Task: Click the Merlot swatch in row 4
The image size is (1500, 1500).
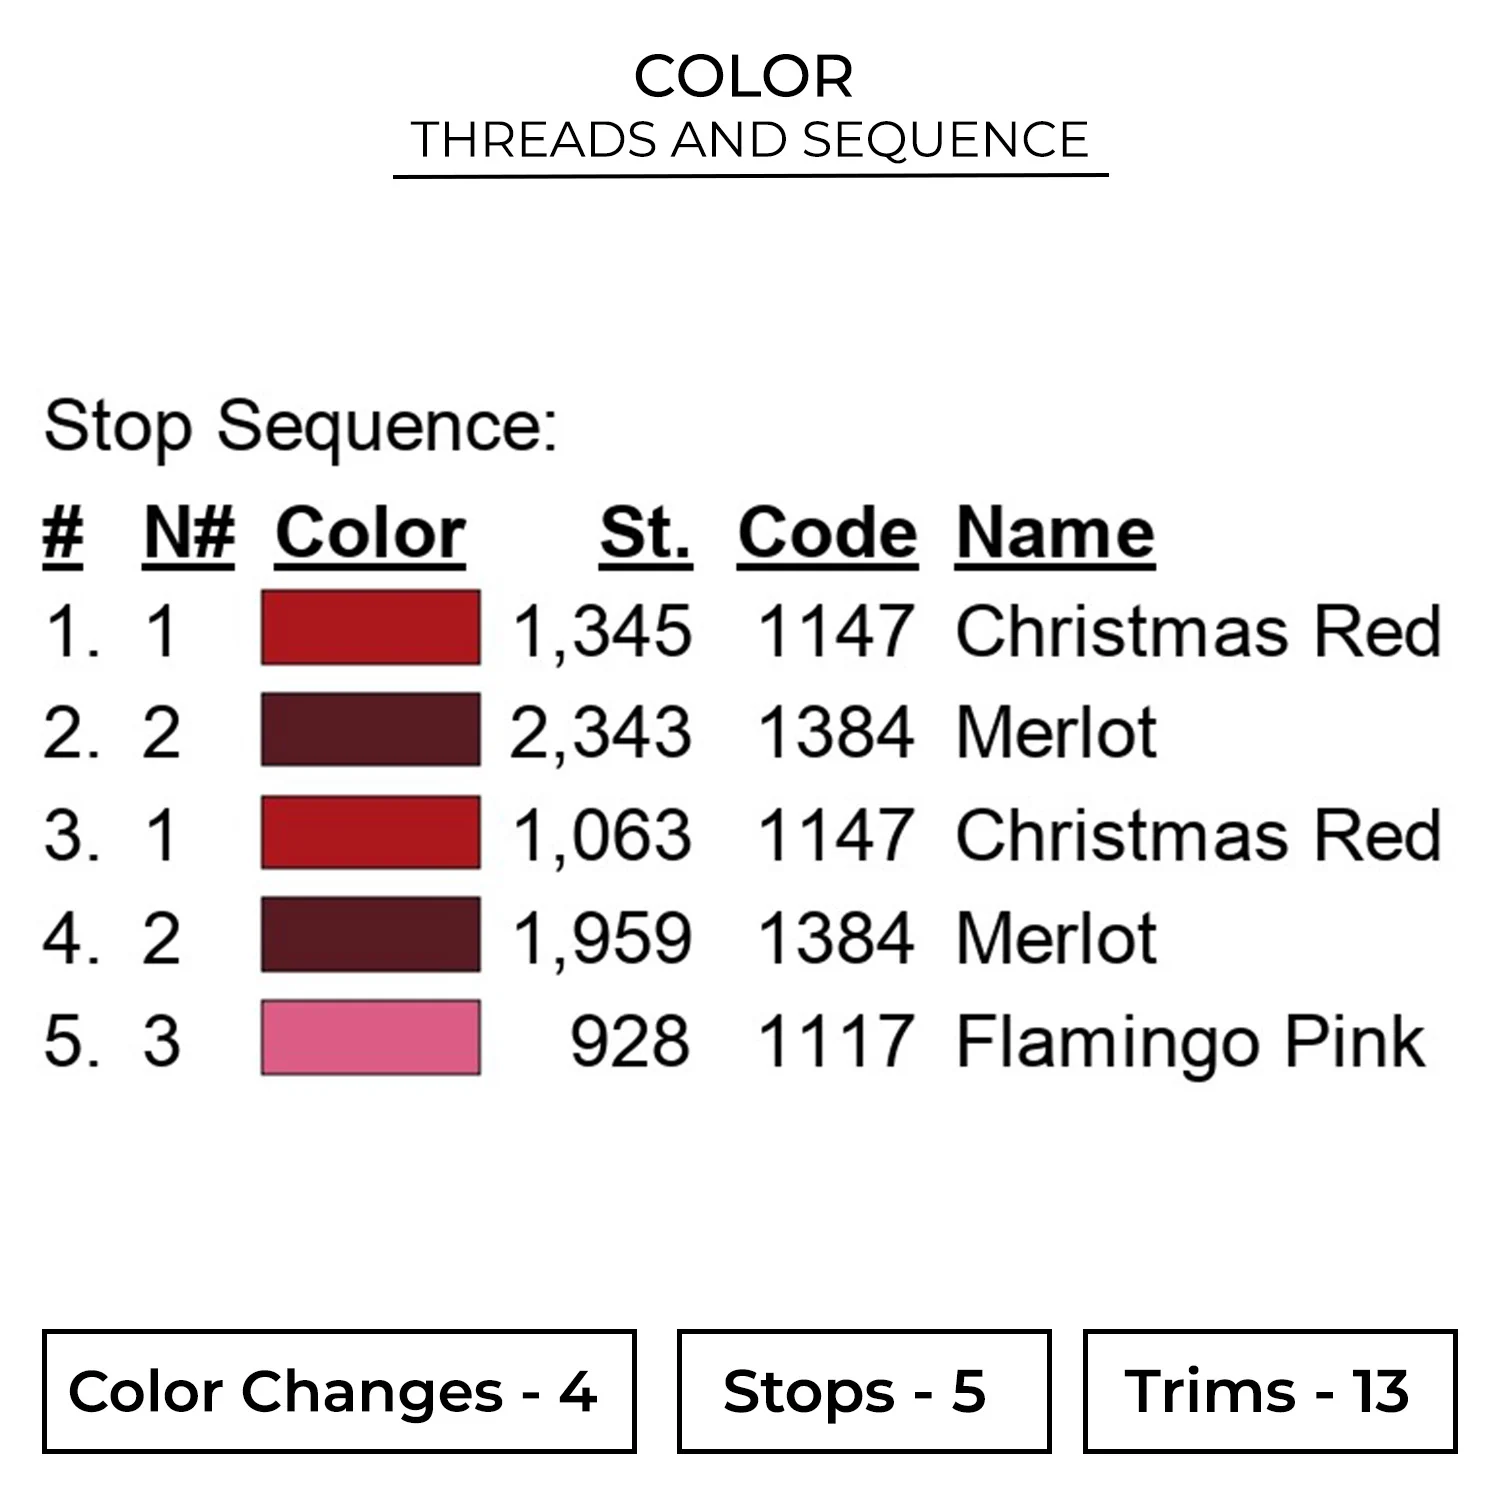Action: (370, 936)
